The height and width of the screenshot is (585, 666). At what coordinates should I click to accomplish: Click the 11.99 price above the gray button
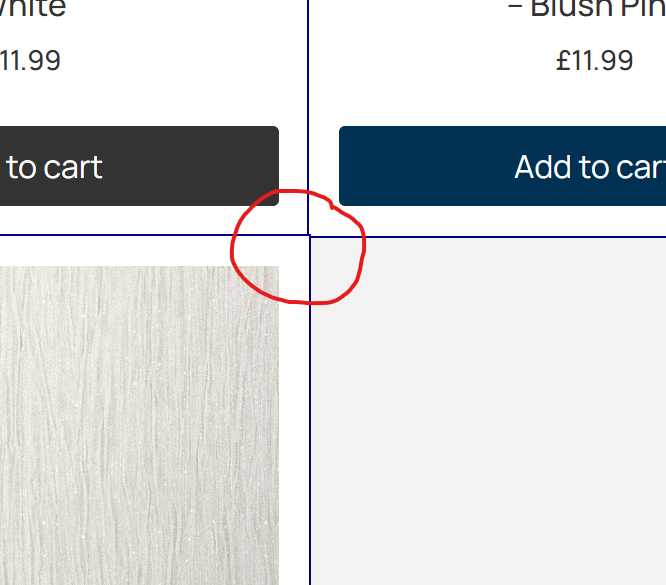click(x=30, y=60)
